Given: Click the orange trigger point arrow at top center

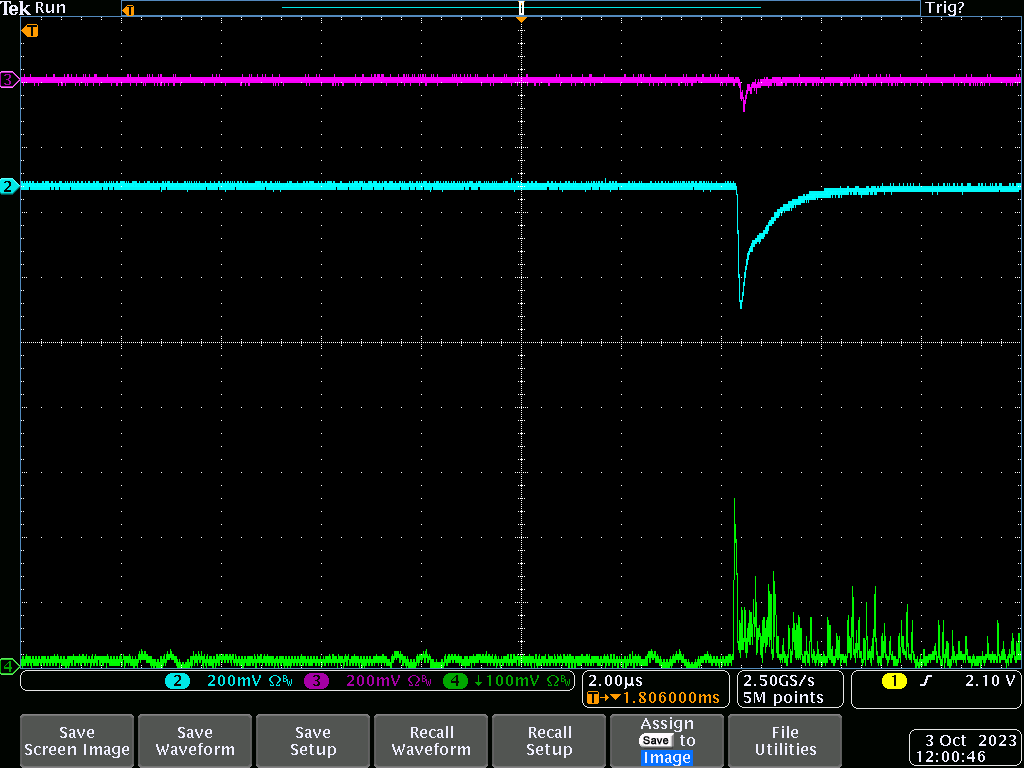Looking at the screenshot, I should click(x=521, y=19).
